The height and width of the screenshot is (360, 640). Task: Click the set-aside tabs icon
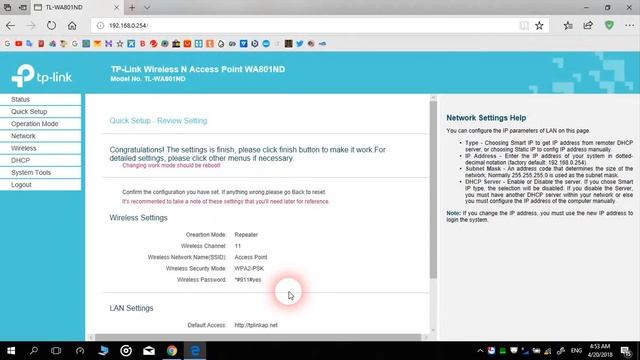tap(7, 7)
